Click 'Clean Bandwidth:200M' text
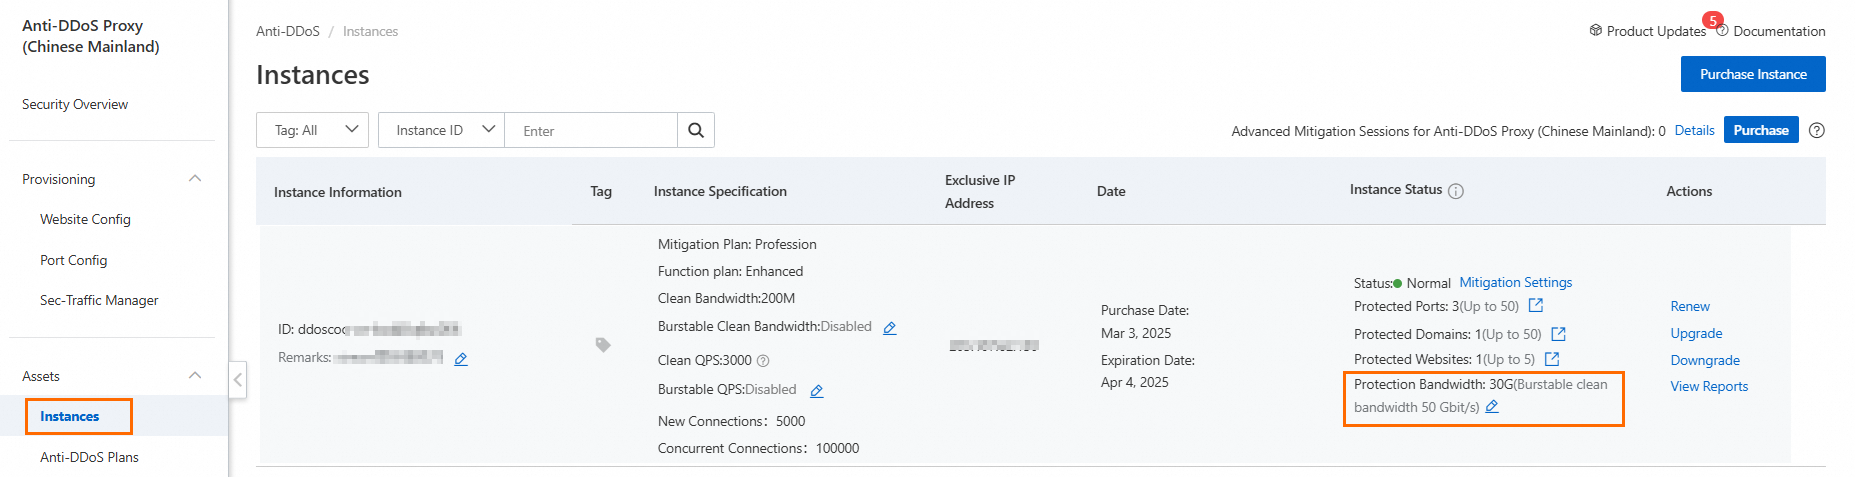Viewport: 1855px width, 477px height. click(726, 298)
